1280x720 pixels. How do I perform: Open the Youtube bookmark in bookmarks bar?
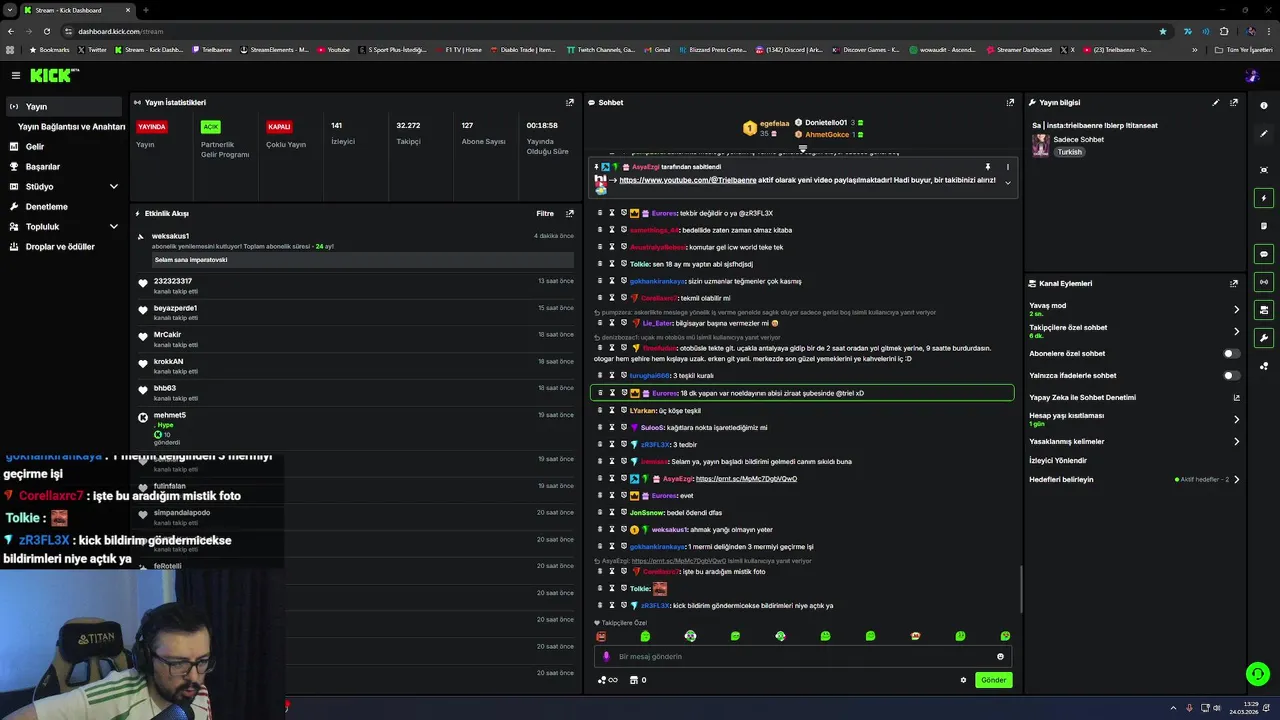click(x=335, y=49)
